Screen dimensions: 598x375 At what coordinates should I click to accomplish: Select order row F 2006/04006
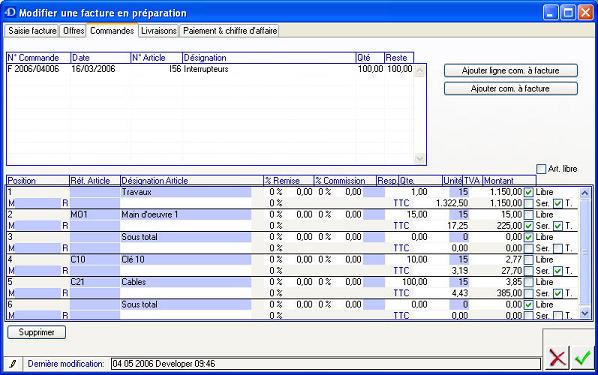pos(210,69)
